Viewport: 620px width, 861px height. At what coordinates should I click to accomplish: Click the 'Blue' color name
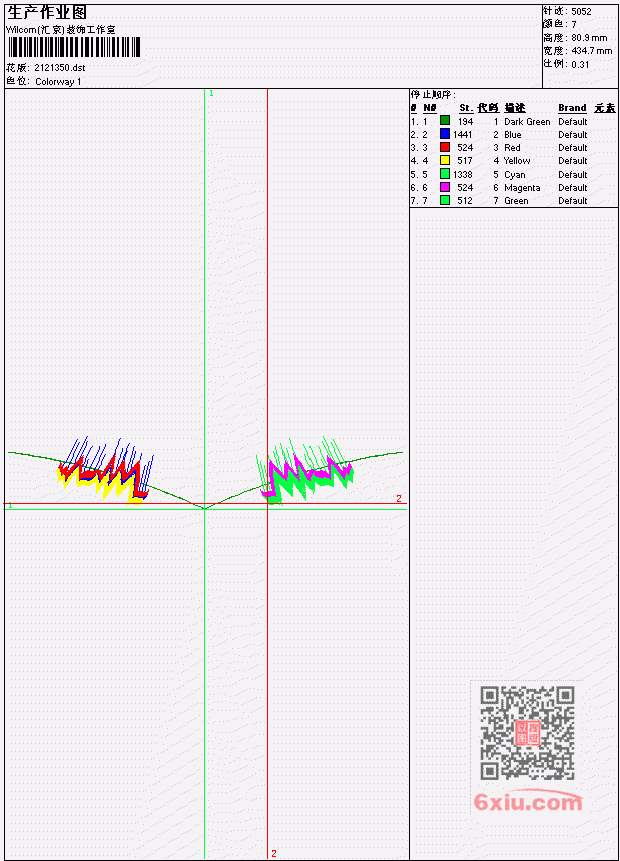[513, 135]
